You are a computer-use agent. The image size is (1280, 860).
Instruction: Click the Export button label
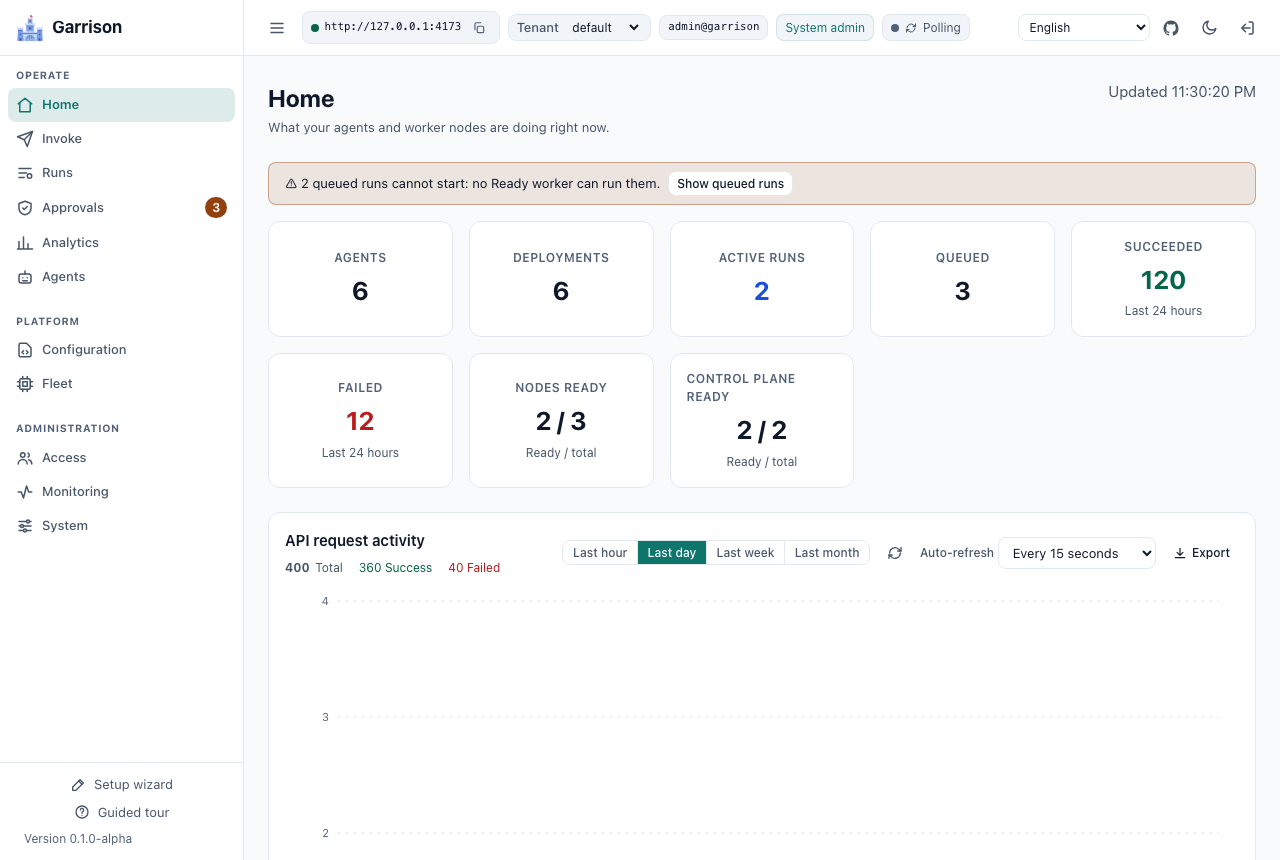[x=1211, y=553]
